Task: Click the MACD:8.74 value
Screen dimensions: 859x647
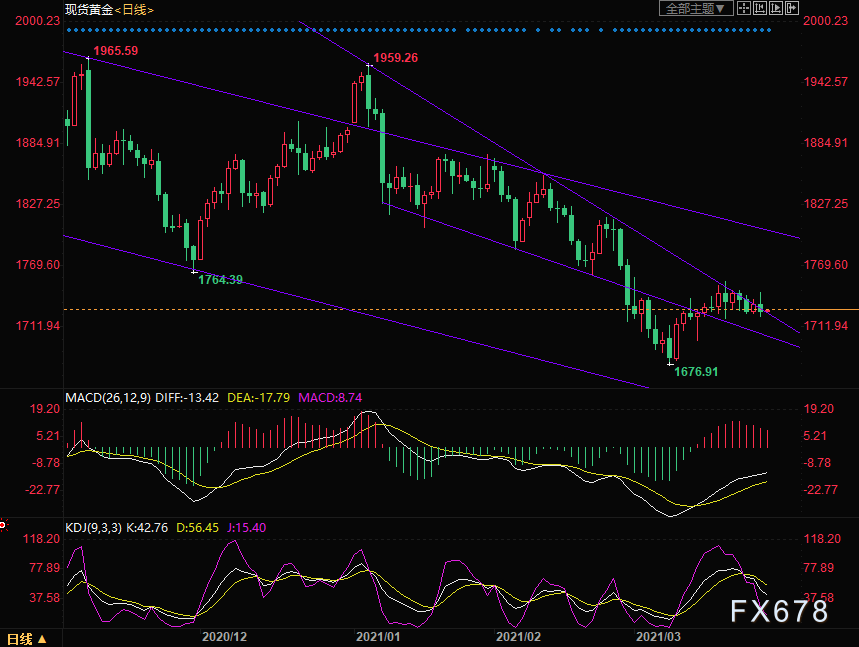Action: coord(330,398)
